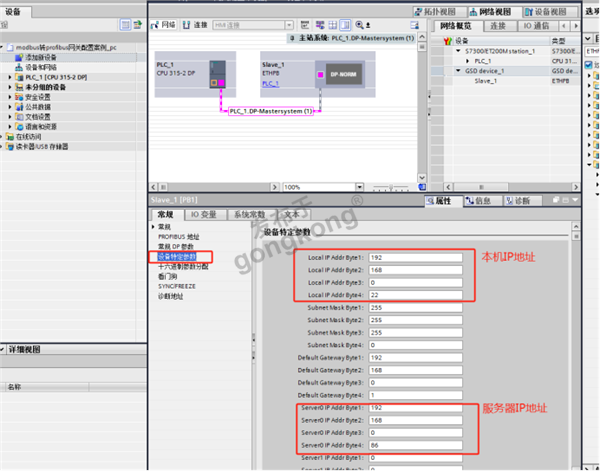Viewport: 600px width, 471px height.
Task: Click the Network (网络) toolbar button
Action: coord(163,25)
